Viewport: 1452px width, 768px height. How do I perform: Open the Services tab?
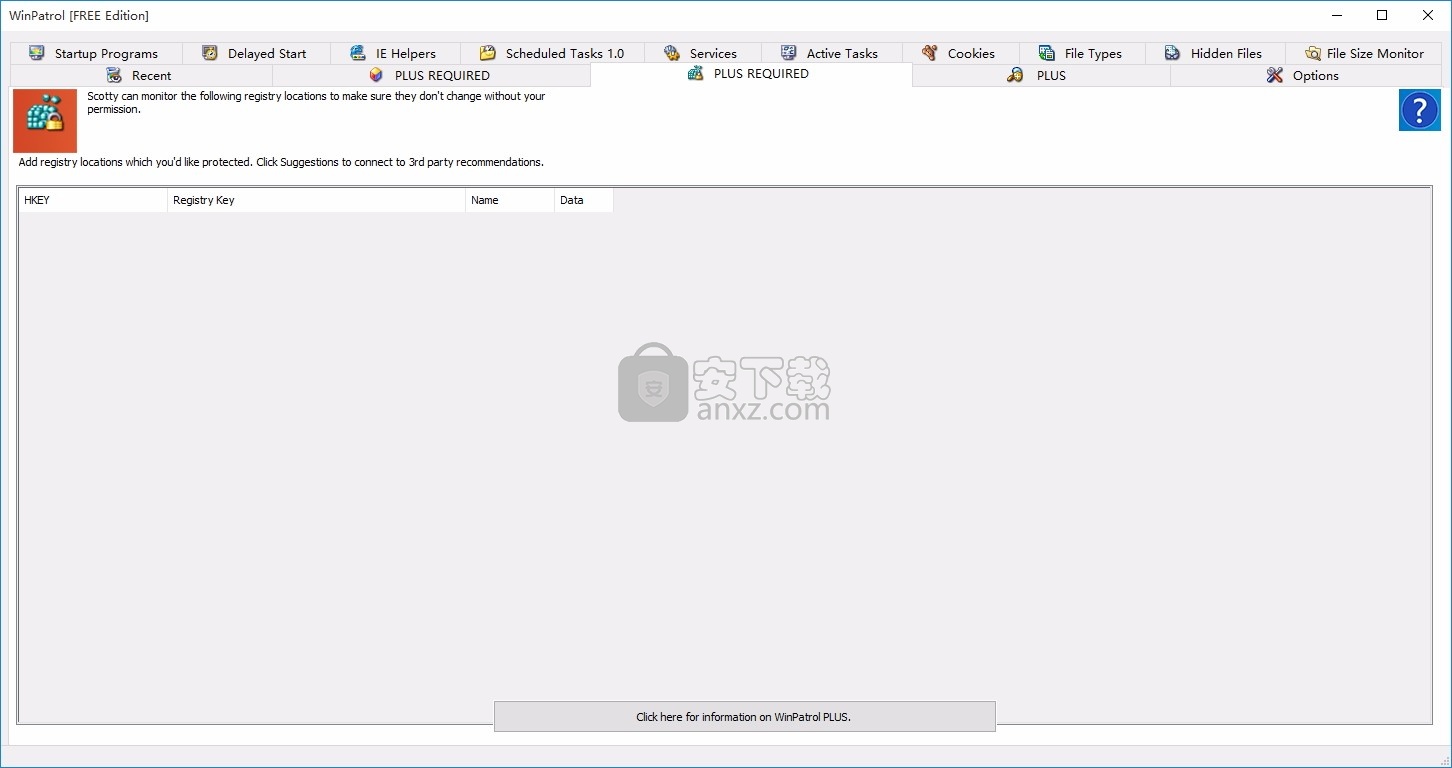pyautogui.click(x=703, y=53)
